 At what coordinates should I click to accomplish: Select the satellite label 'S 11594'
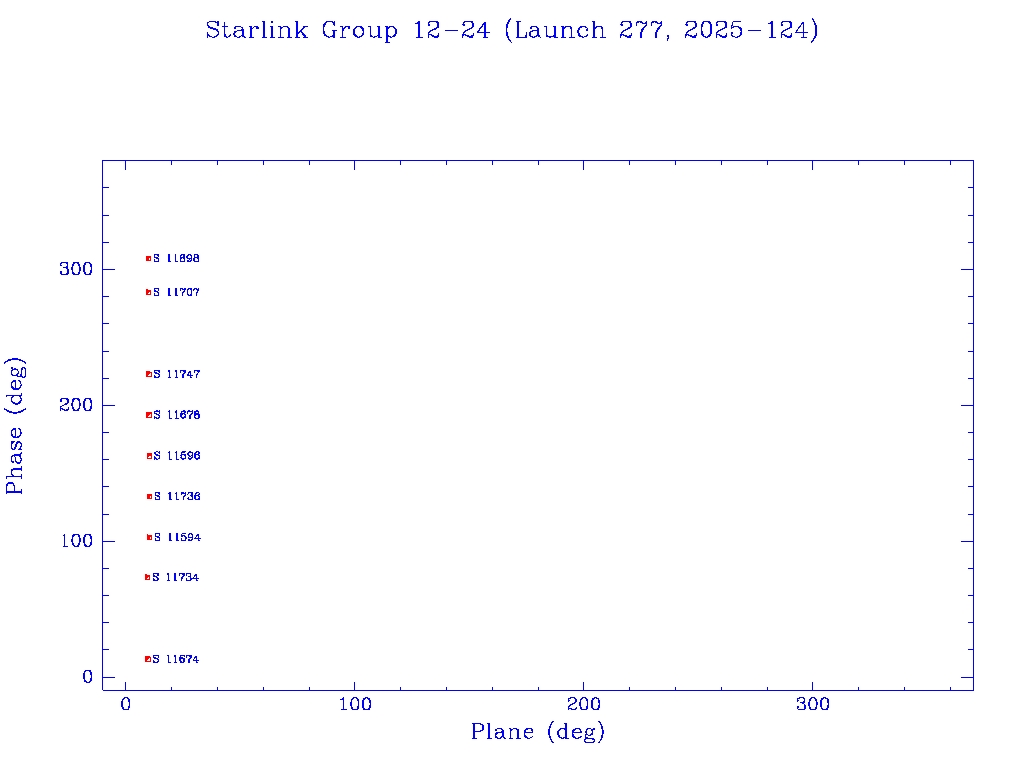click(178, 537)
